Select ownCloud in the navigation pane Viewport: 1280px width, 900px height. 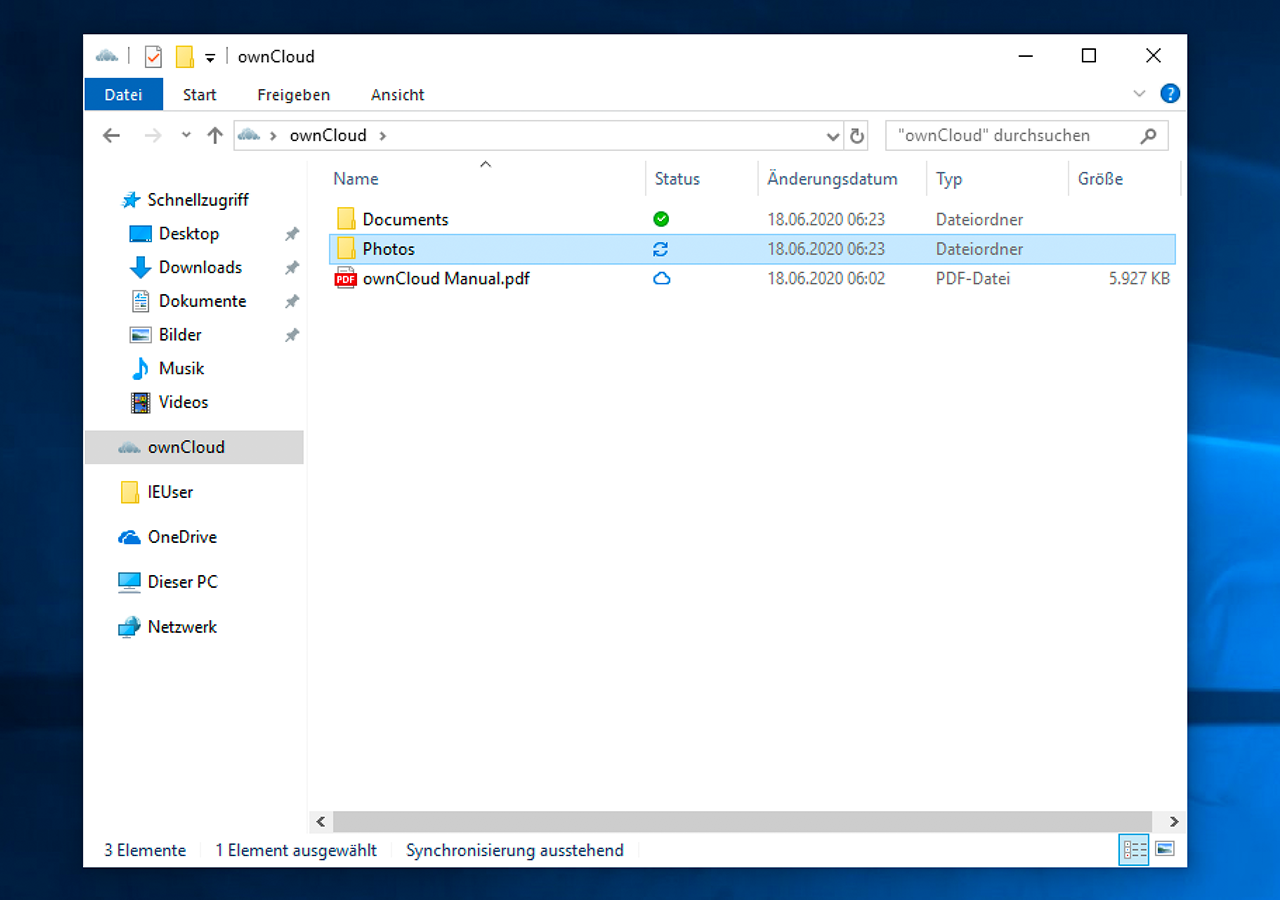pyautogui.click(x=194, y=447)
